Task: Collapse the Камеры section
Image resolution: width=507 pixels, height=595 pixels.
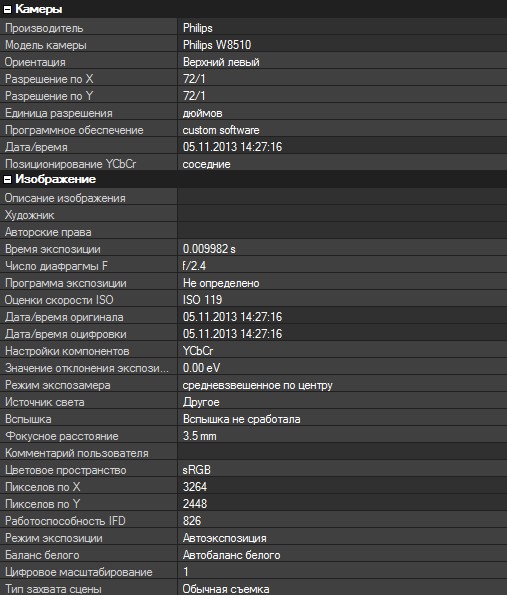Action: [7, 10]
